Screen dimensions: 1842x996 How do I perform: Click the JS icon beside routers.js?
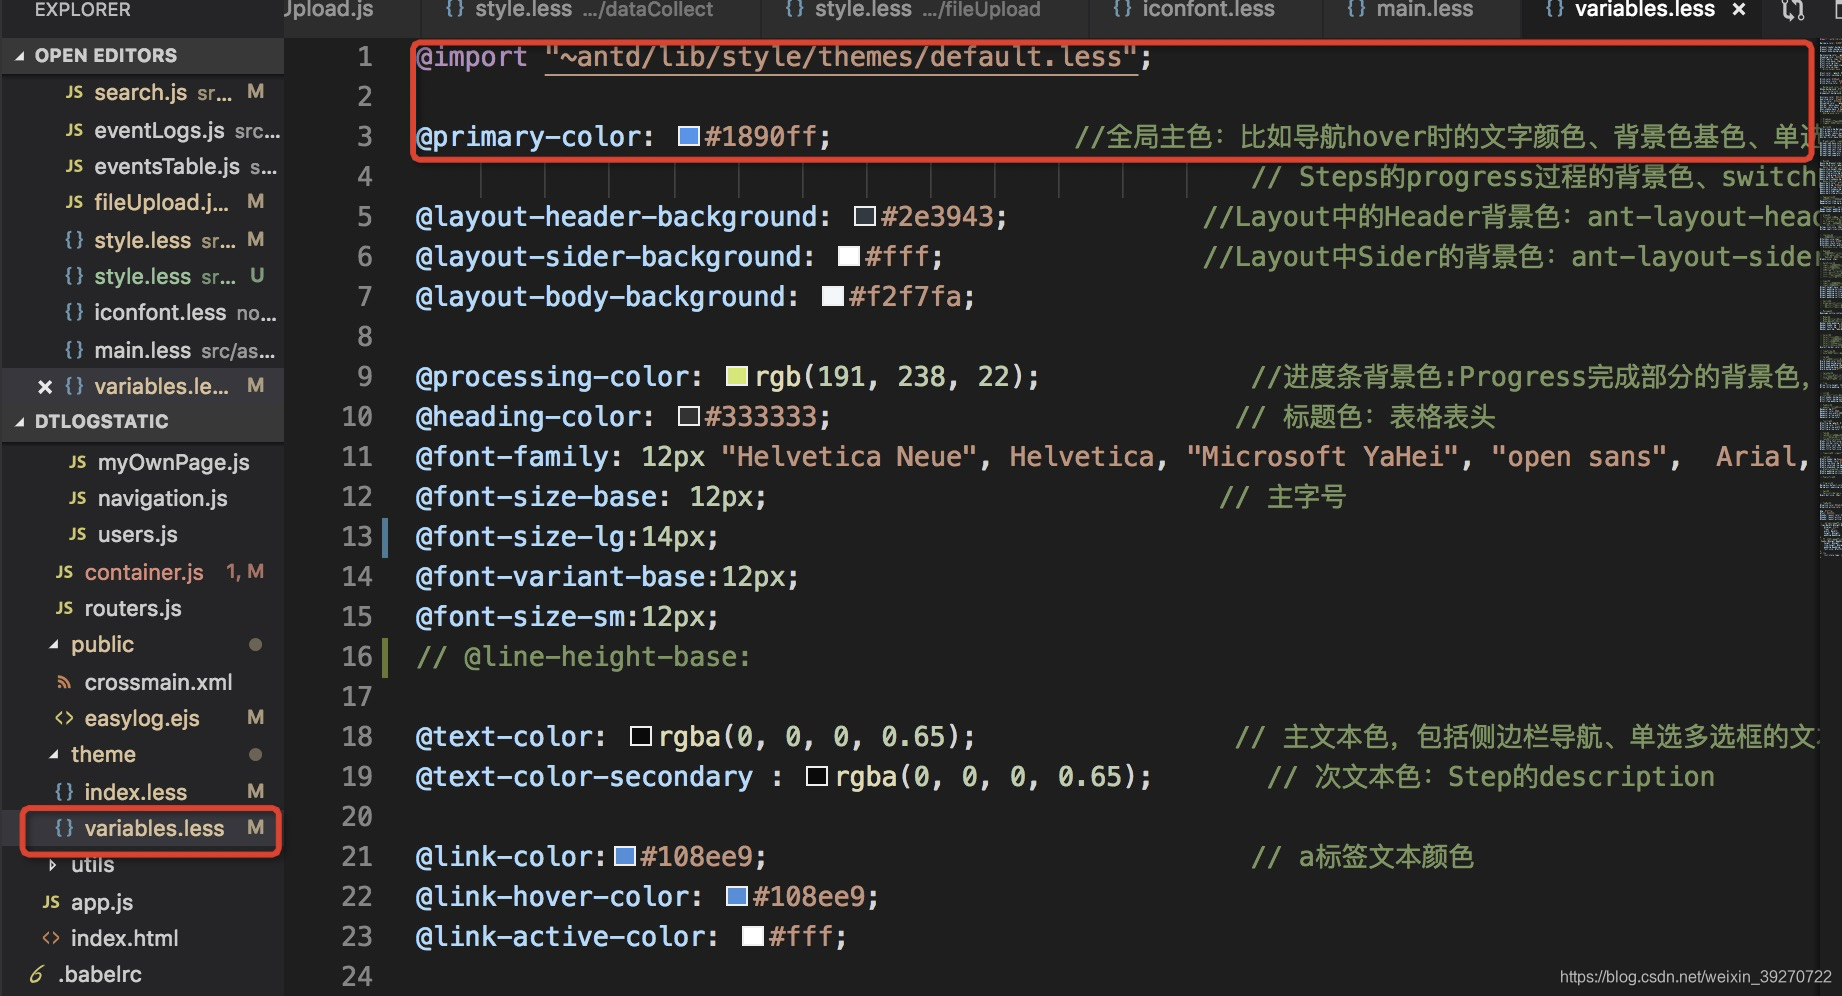point(64,609)
